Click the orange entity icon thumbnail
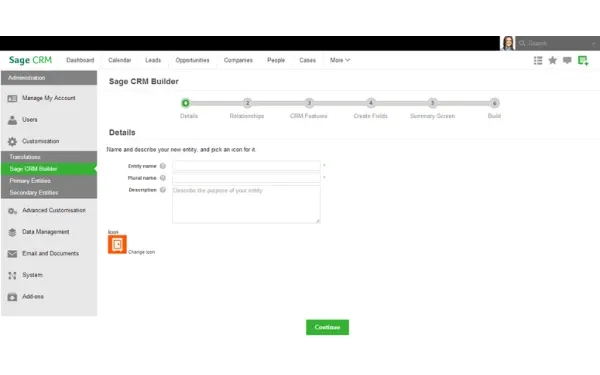Image resolution: width=600 pixels, height=375 pixels. pos(117,245)
